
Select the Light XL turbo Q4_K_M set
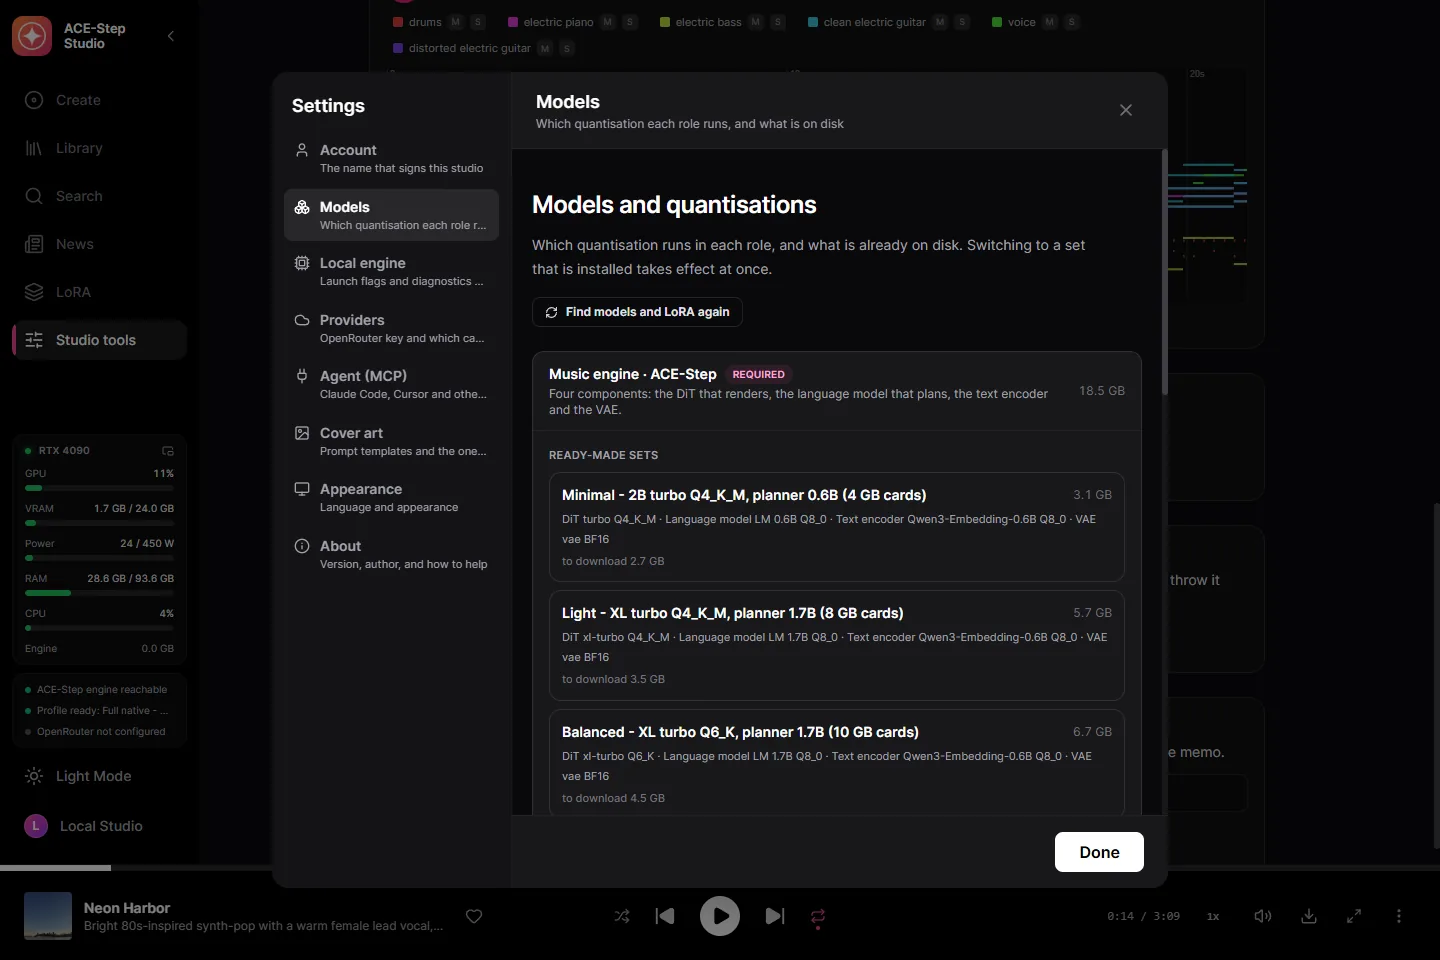(x=837, y=645)
